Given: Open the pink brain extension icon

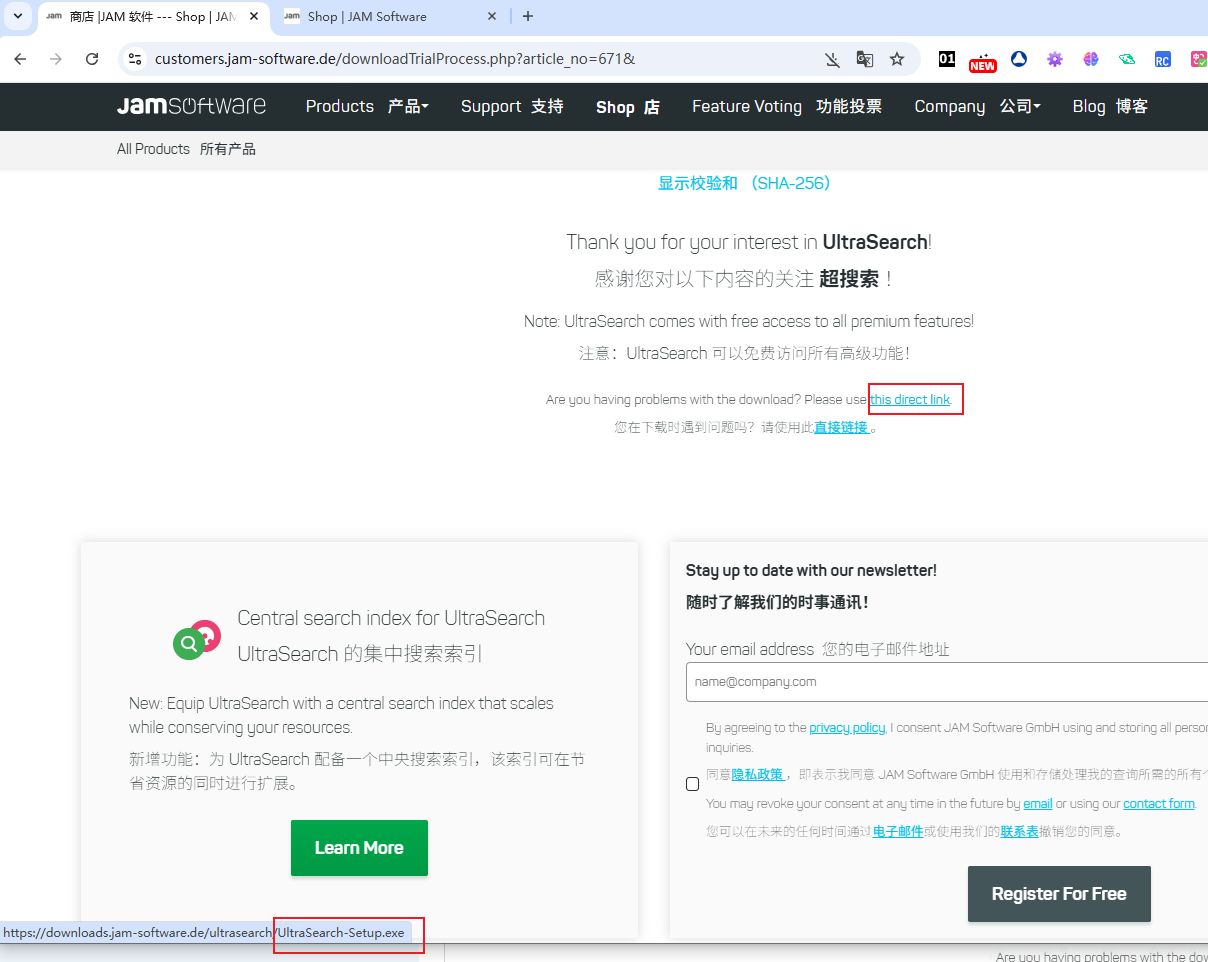Looking at the screenshot, I should point(1091,59).
